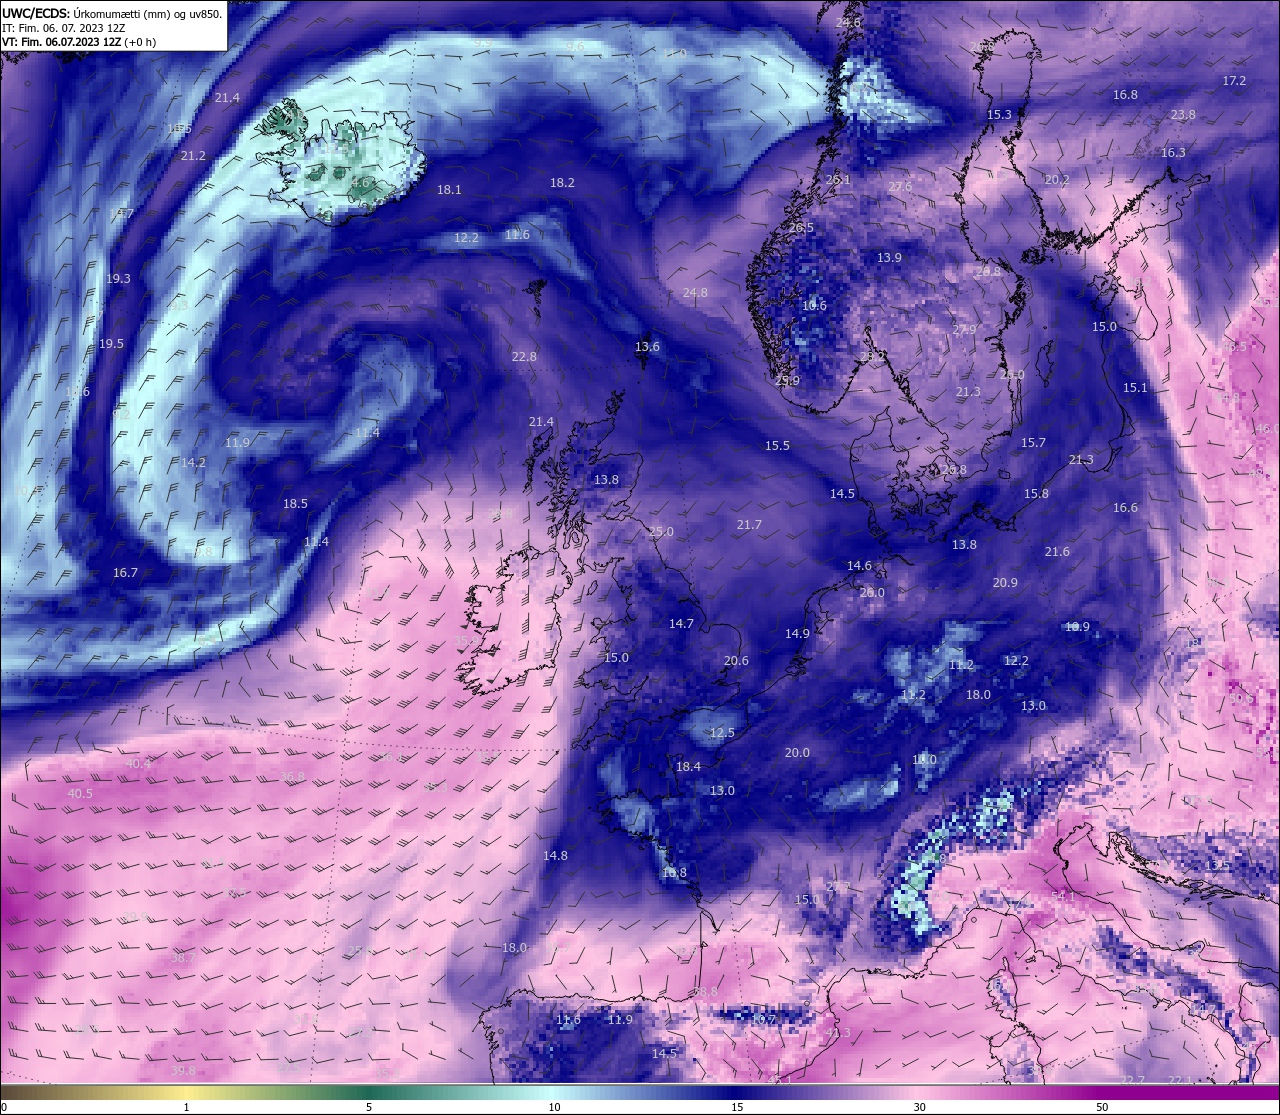This screenshot has width=1280, height=1115.
Task: Click the map value '16.8' at the upper right
Action: tap(1125, 95)
